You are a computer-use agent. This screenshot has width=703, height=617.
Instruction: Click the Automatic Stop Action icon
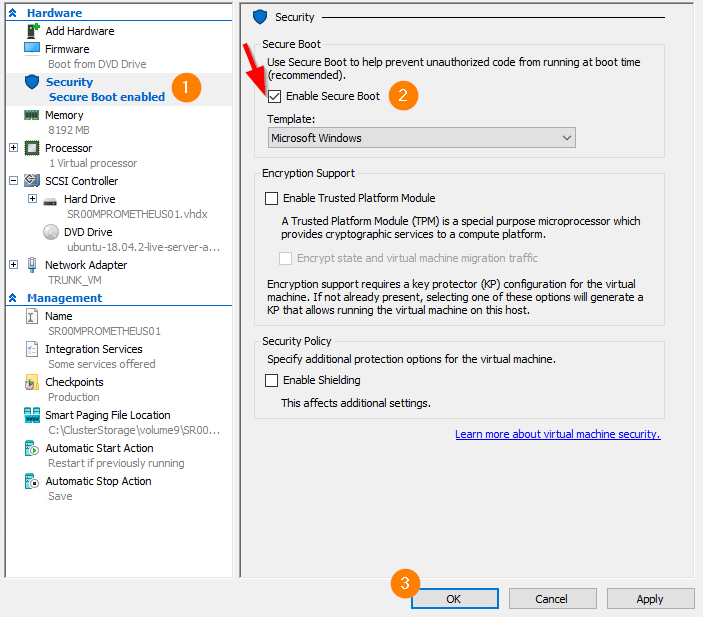click(x=31, y=481)
